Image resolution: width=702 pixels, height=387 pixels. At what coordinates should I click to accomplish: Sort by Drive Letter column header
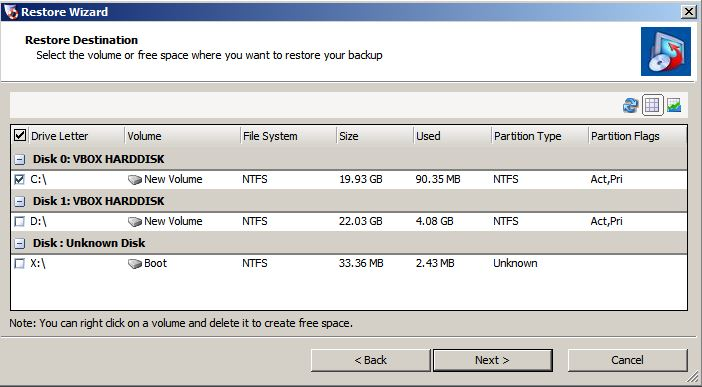point(77,136)
